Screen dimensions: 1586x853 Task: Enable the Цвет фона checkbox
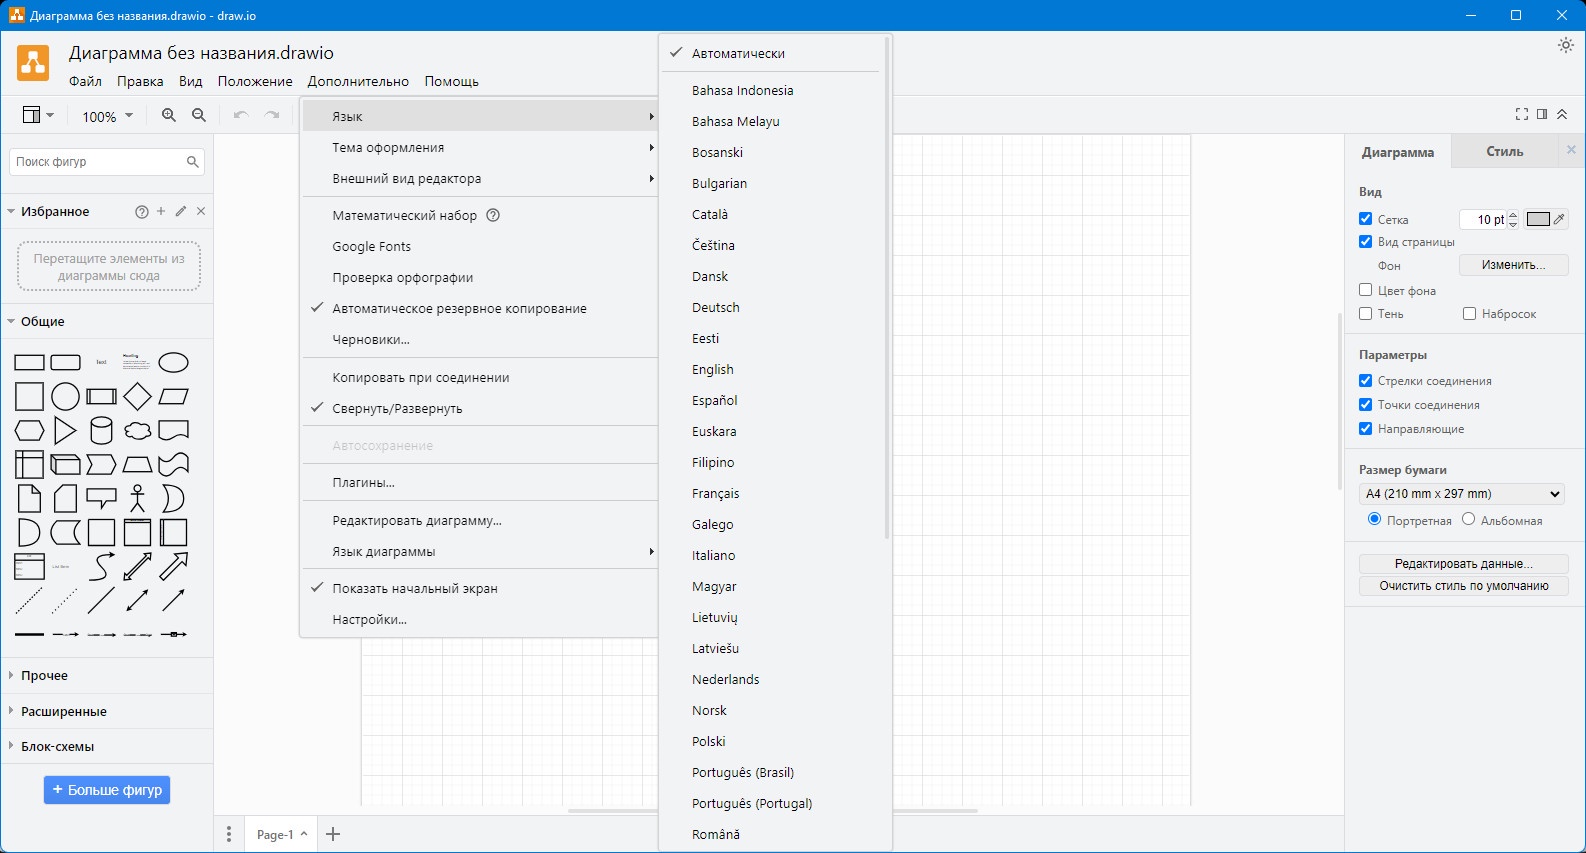tap(1365, 289)
